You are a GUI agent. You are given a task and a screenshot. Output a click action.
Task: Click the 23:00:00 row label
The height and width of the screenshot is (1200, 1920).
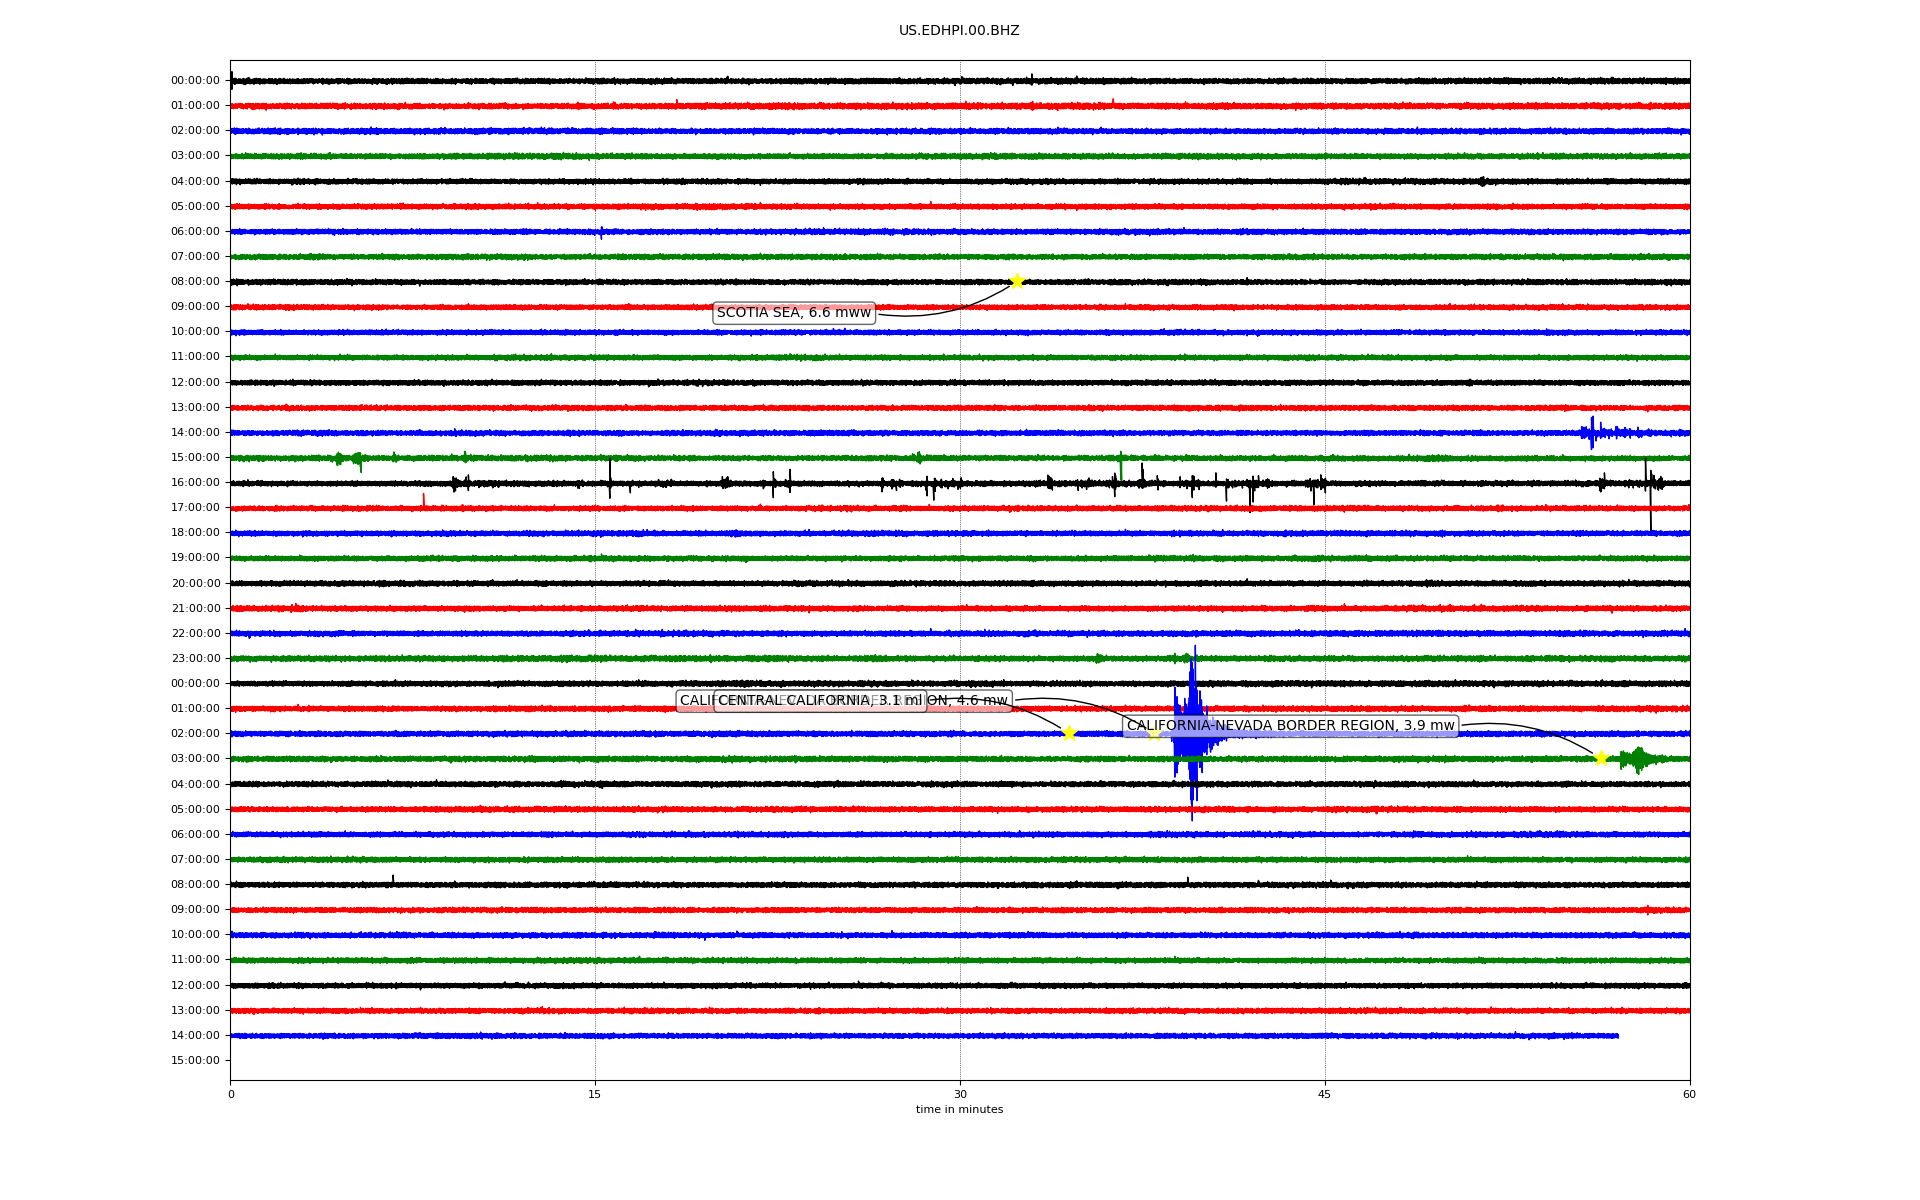(195, 658)
